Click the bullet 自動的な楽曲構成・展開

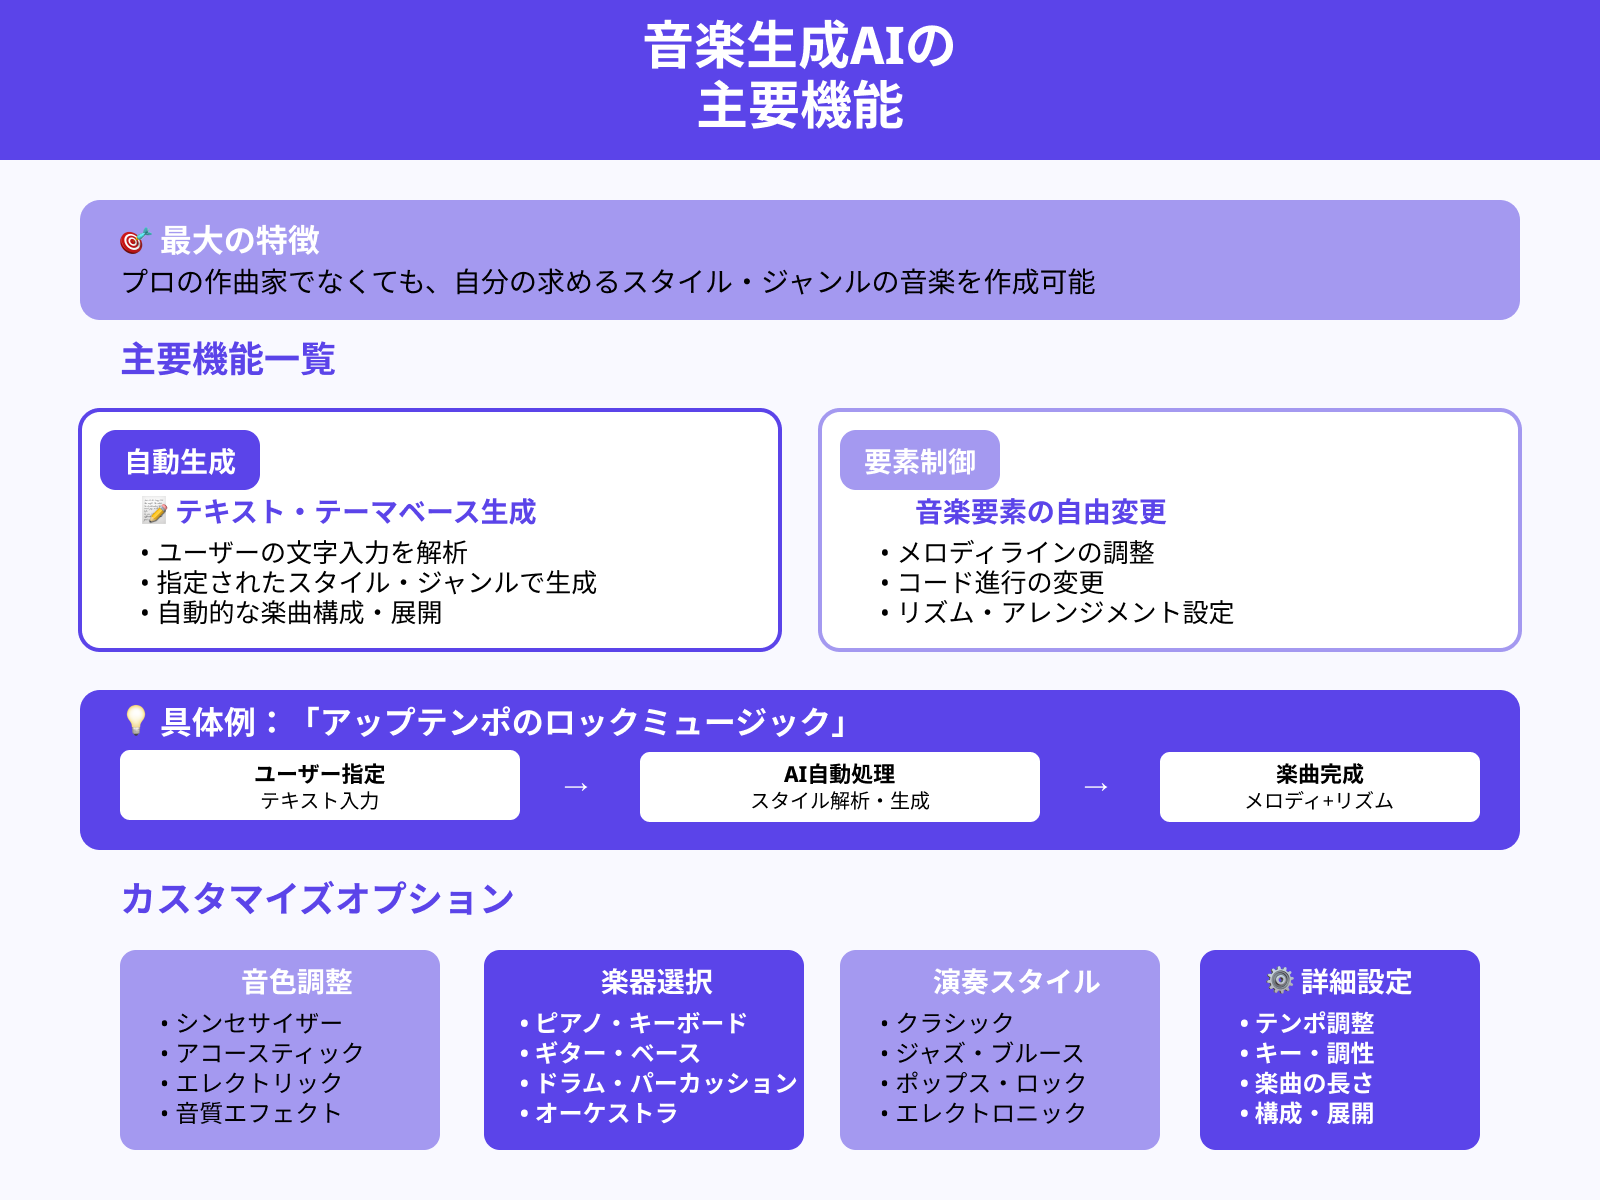tap(291, 612)
